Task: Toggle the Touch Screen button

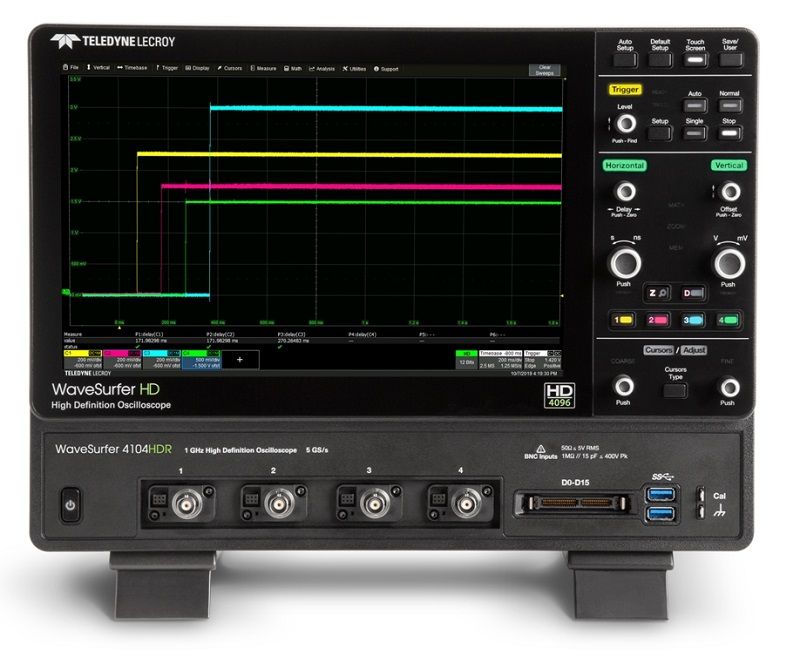Action: pyautogui.click(x=694, y=61)
